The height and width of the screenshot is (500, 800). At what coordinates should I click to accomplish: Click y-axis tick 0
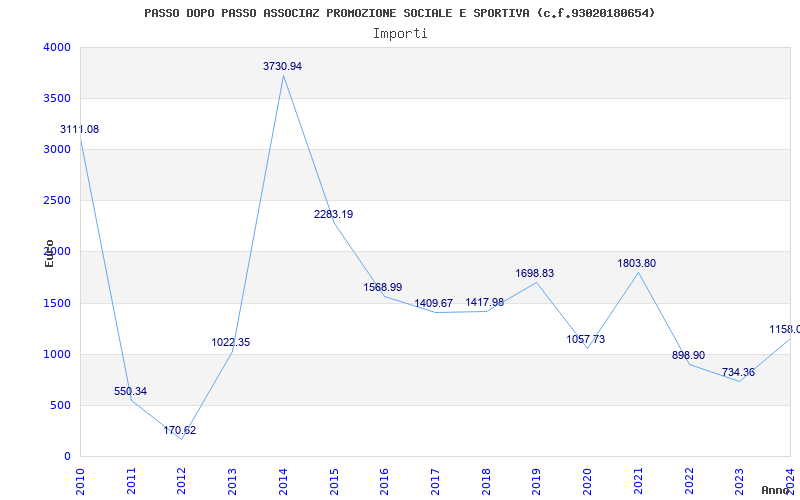pyautogui.click(x=67, y=457)
